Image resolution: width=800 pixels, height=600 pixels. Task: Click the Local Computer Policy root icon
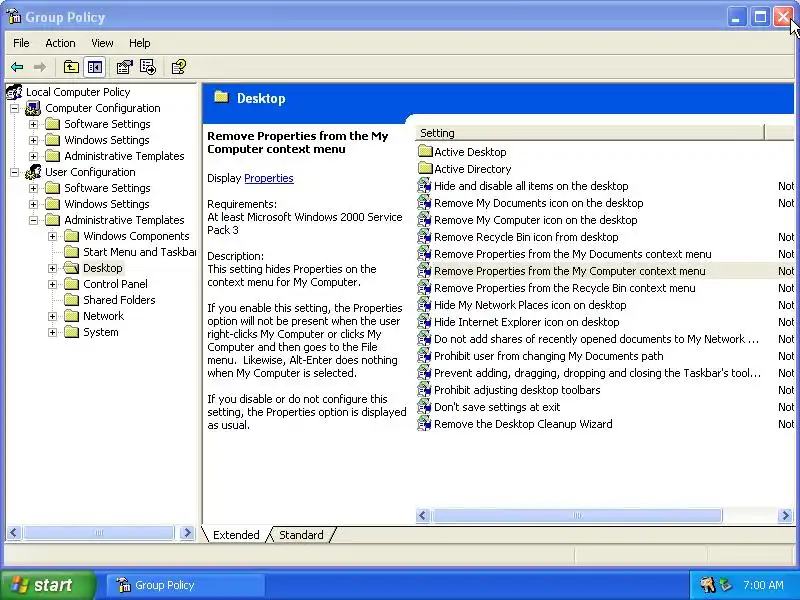coord(14,92)
